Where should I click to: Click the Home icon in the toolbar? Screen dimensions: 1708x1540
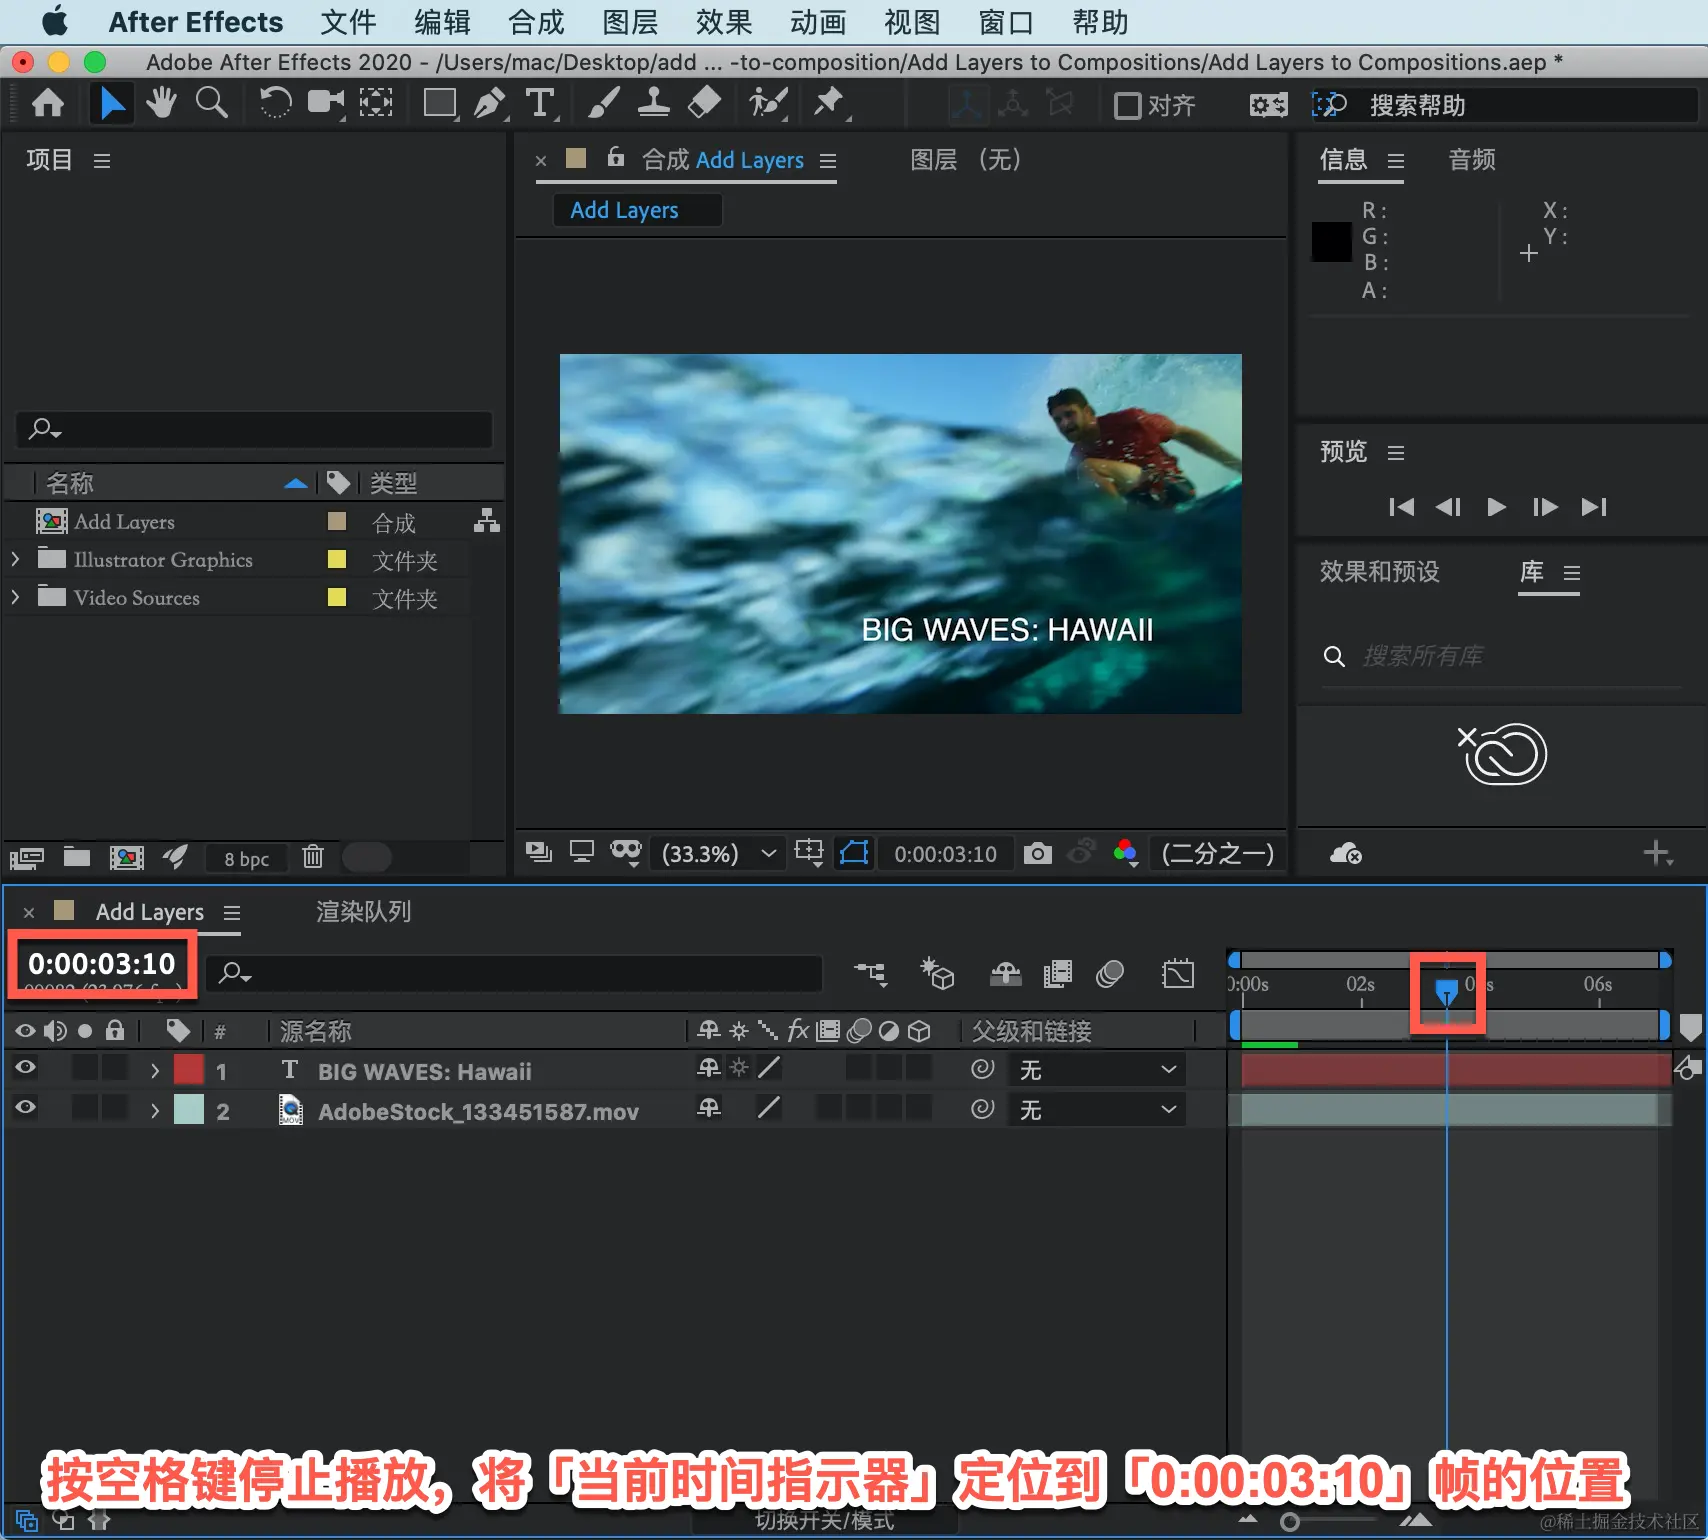[x=48, y=103]
